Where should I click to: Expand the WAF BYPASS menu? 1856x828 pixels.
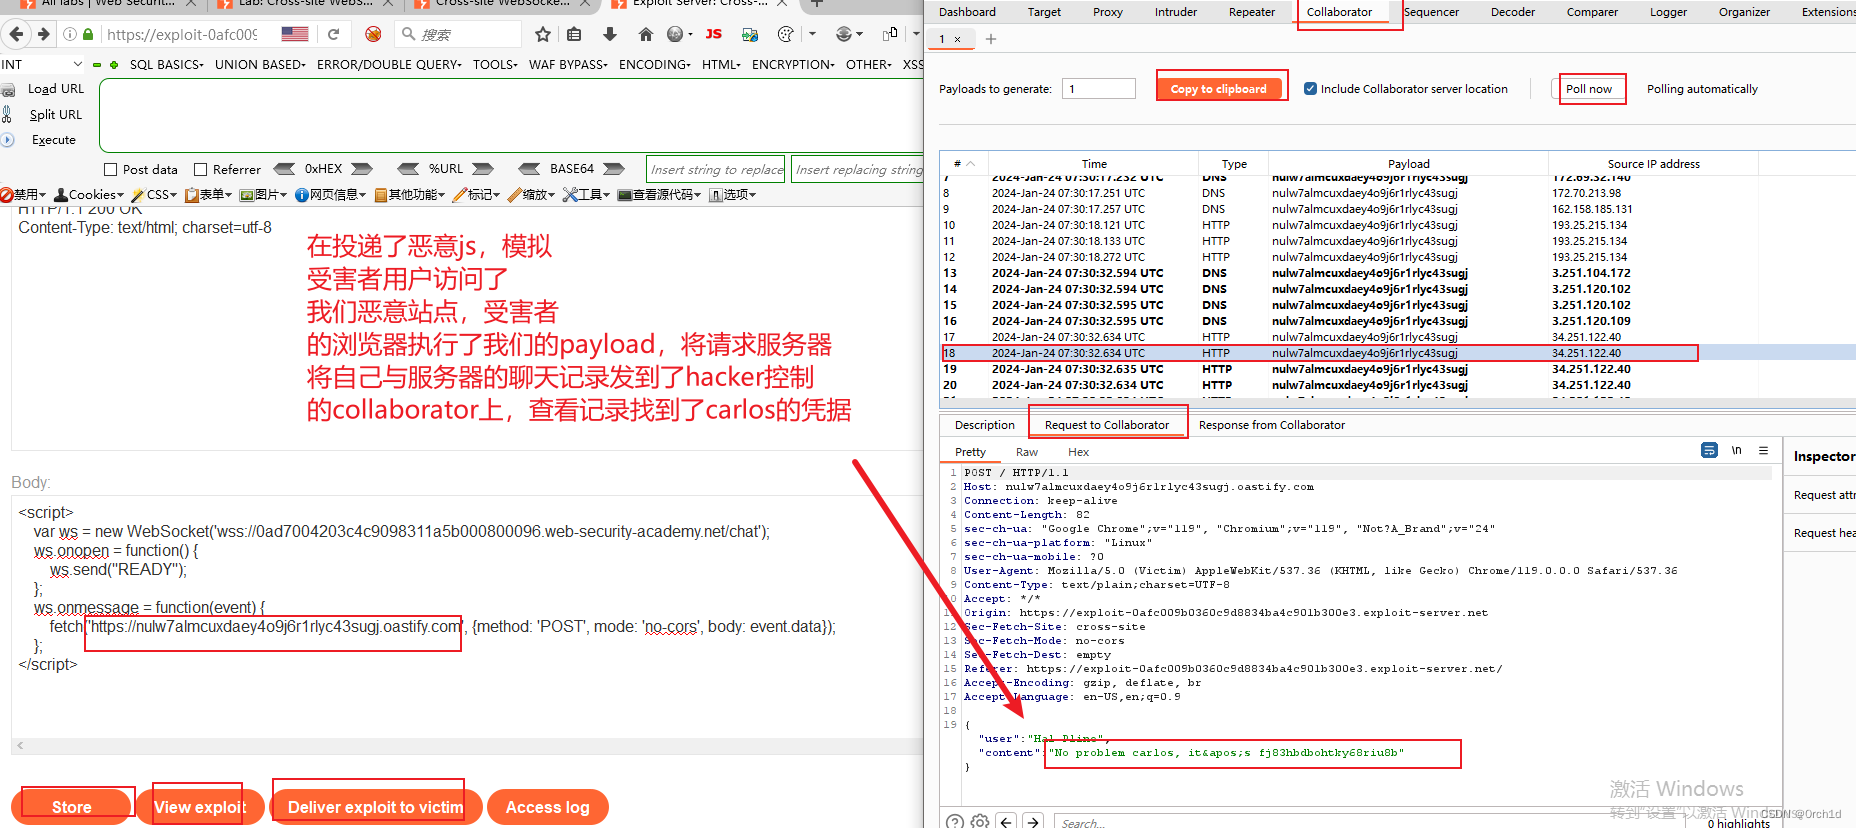(x=568, y=65)
